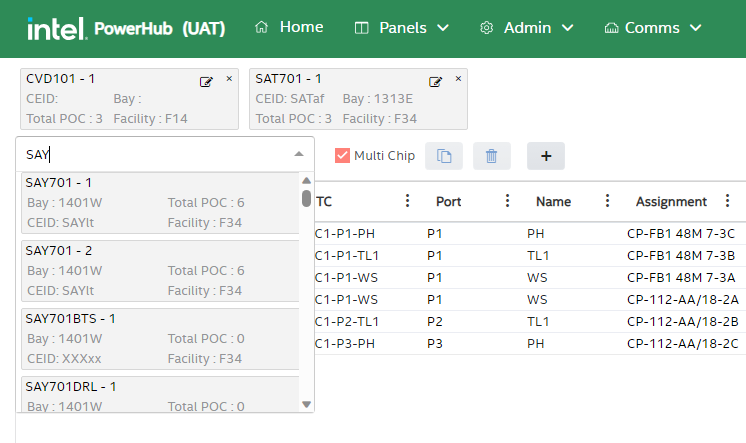This screenshot has width=746, height=443.
Task: Collapse the SAY search dropdown arrow
Action: [298, 154]
